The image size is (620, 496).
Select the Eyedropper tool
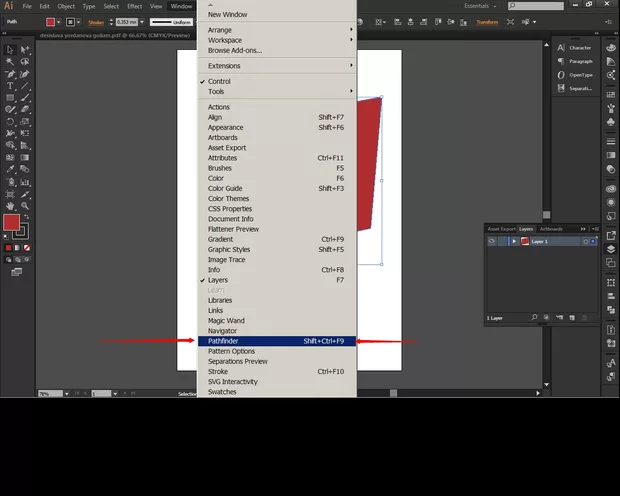[x=10, y=169]
